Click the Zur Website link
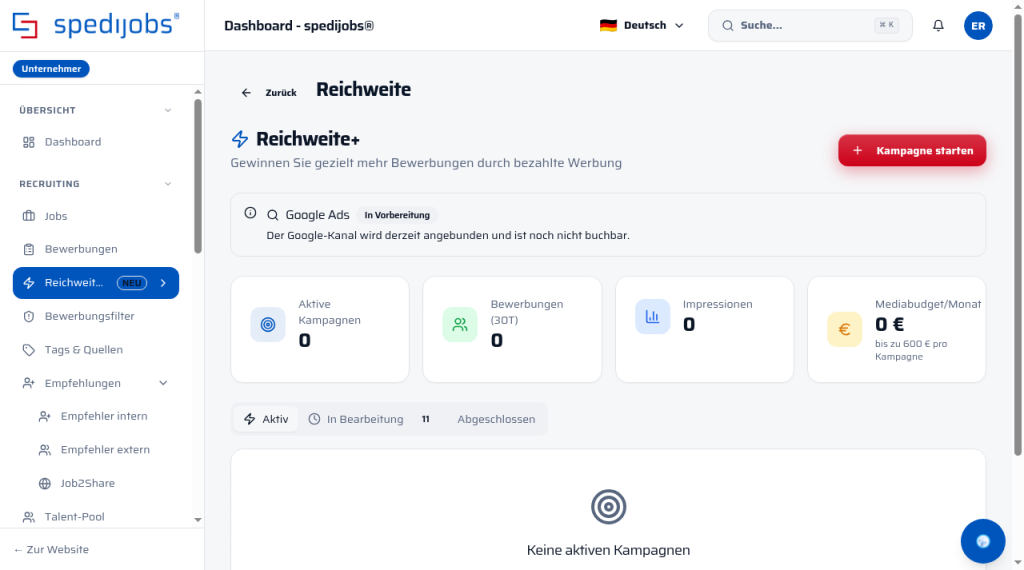Screen dimensions: 1024x570 (x=51, y=550)
